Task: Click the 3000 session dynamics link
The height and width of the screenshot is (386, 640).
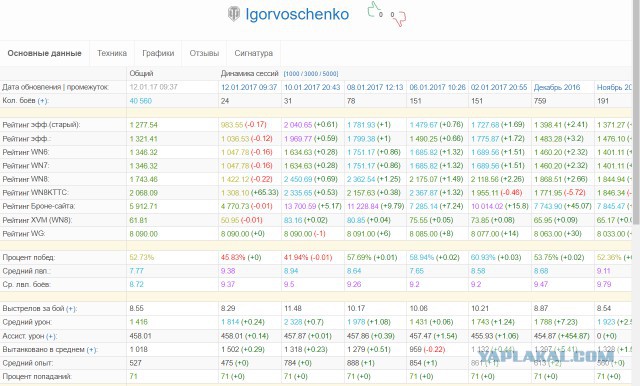Action: [x=311, y=74]
